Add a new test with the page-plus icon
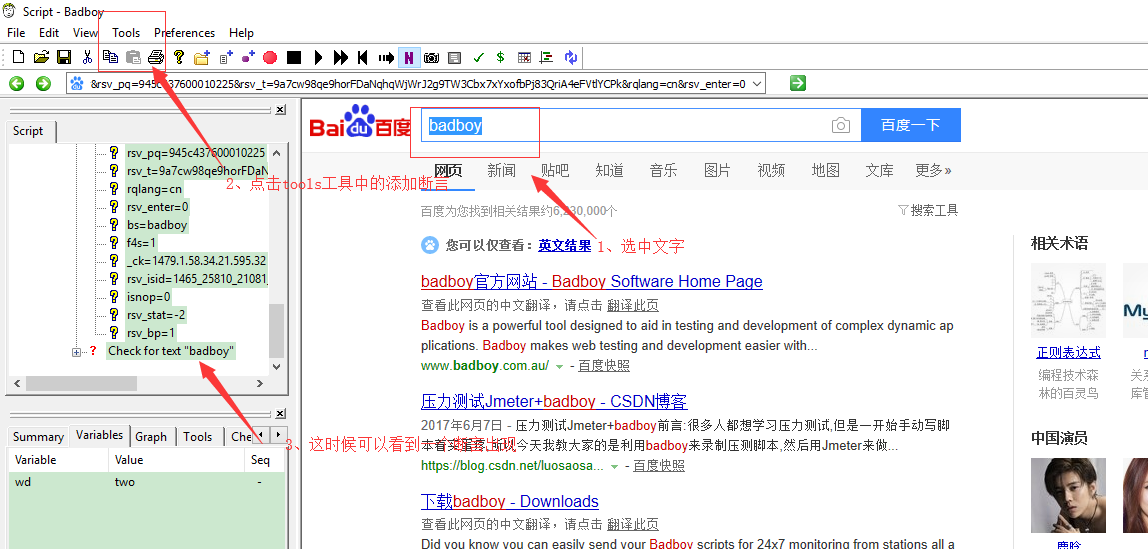1148x549 pixels. 226,57
